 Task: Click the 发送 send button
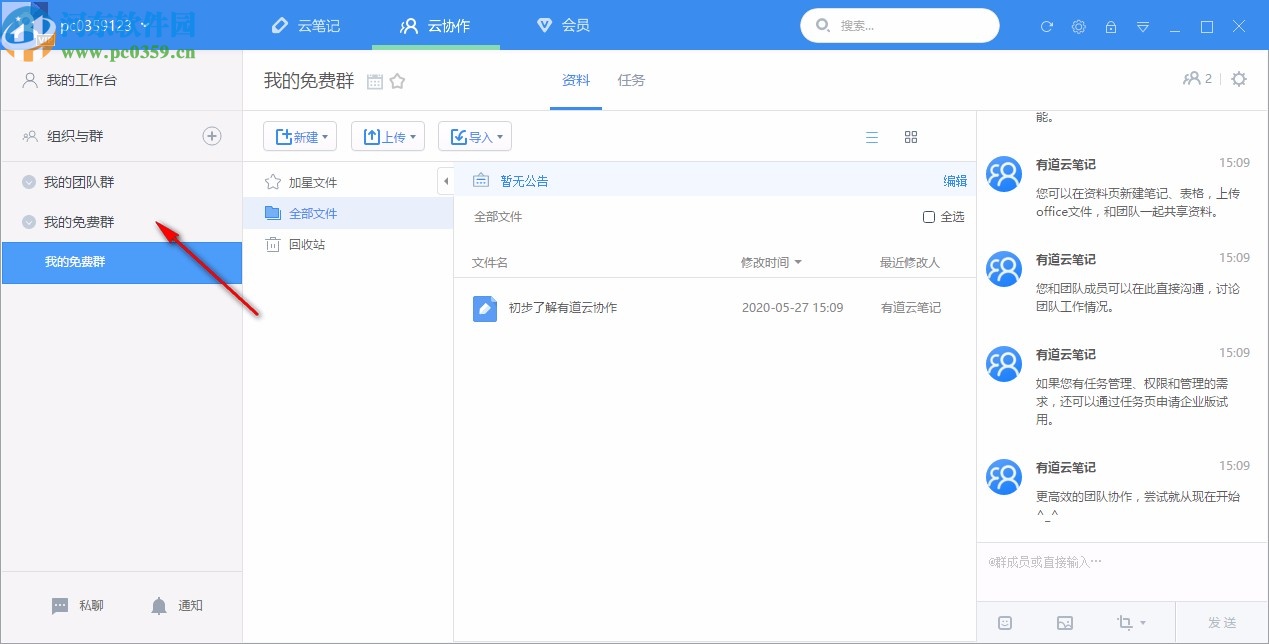click(x=1222, y=623)
